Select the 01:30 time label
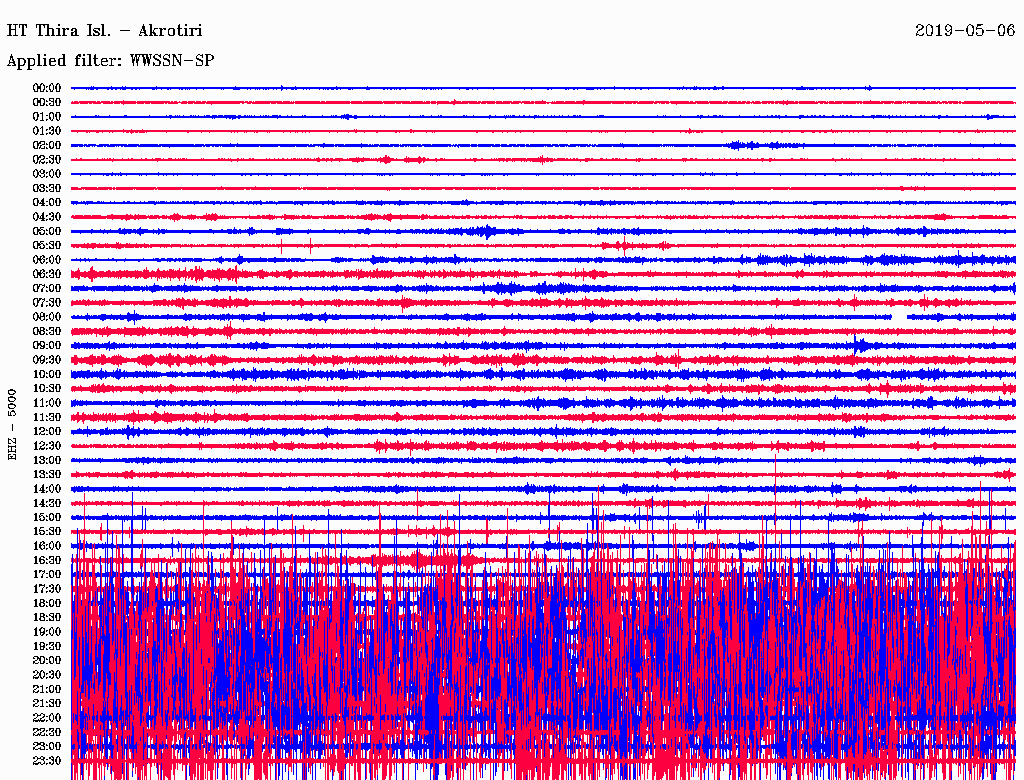 click(47, 131)
